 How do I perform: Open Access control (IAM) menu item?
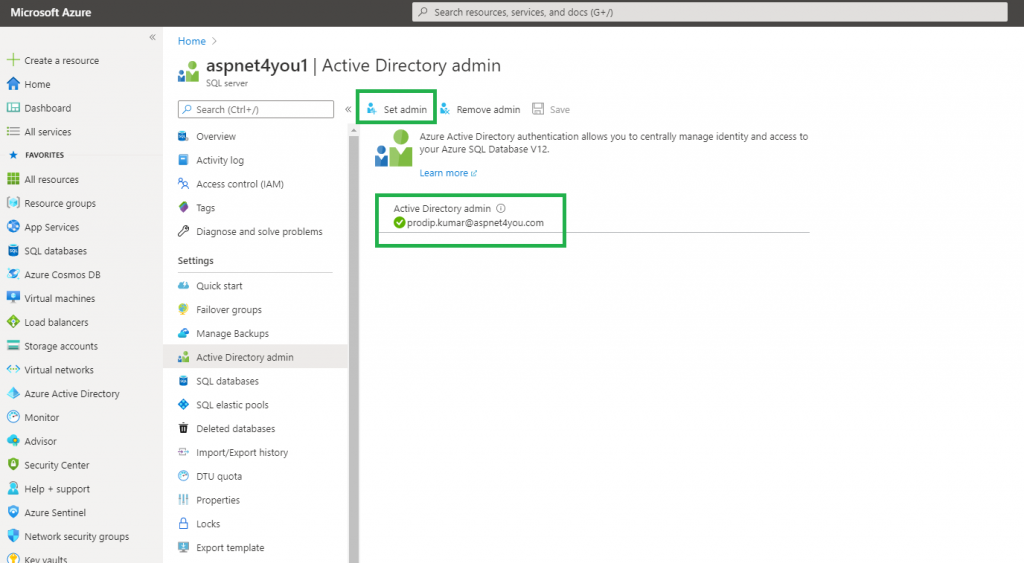pos(240,184)
